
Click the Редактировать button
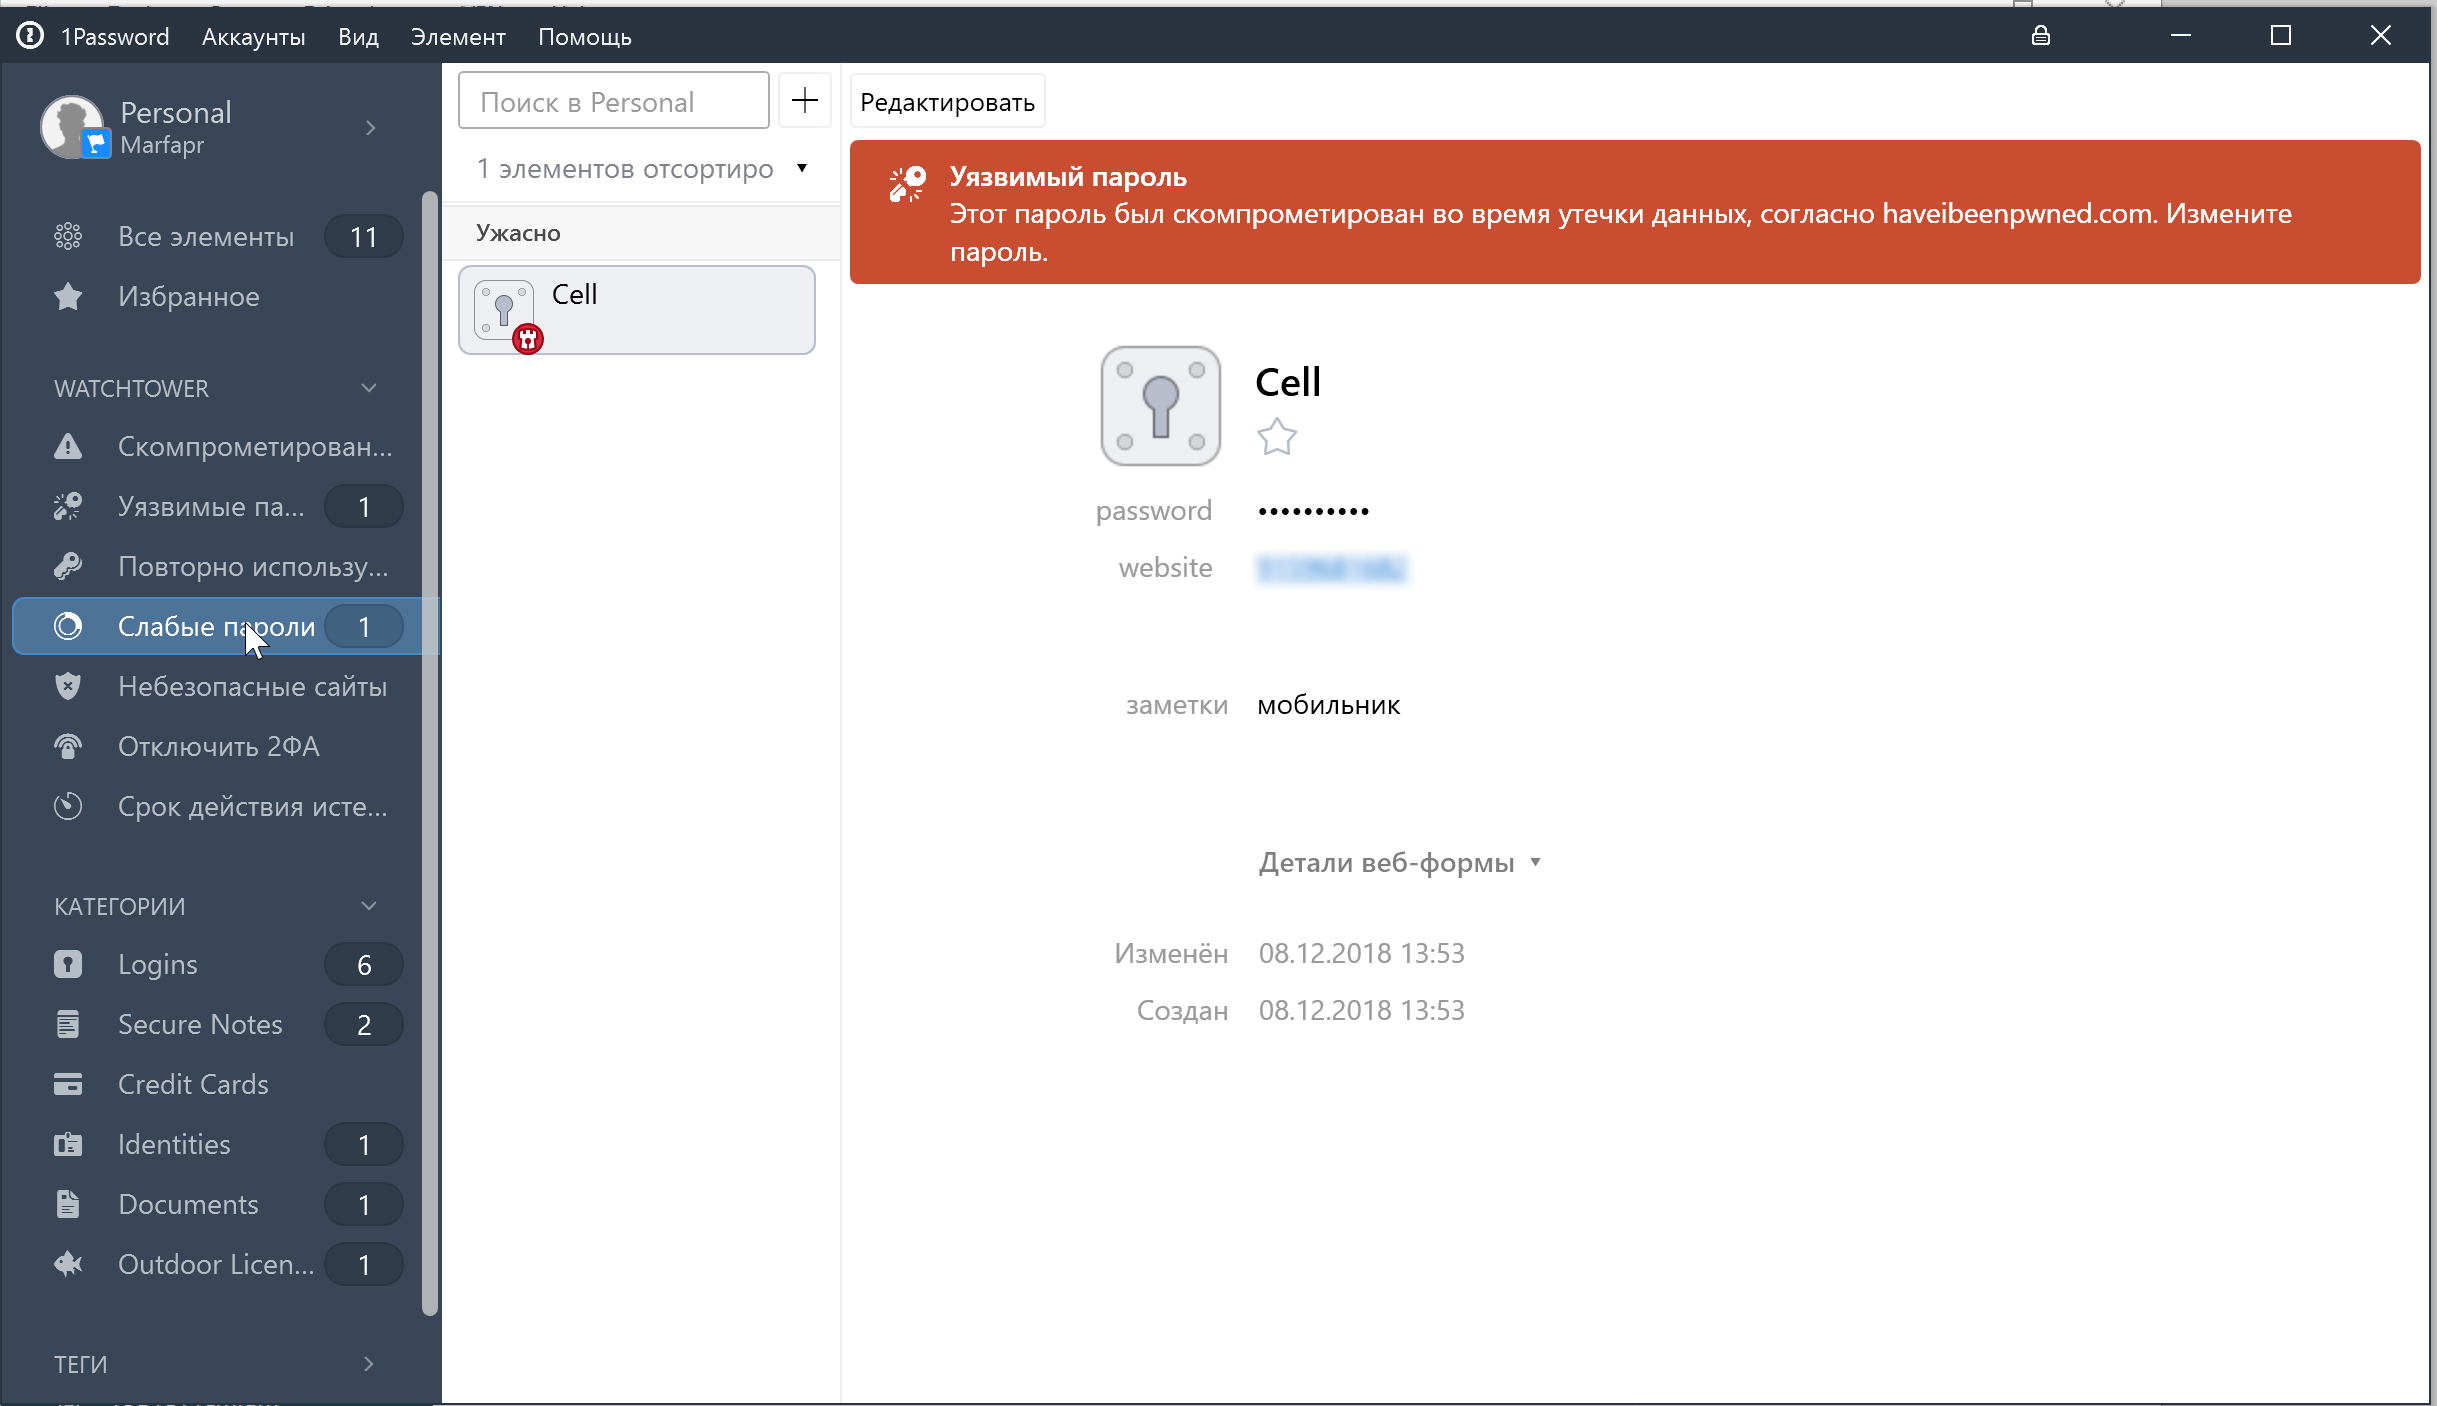(947, 102)
